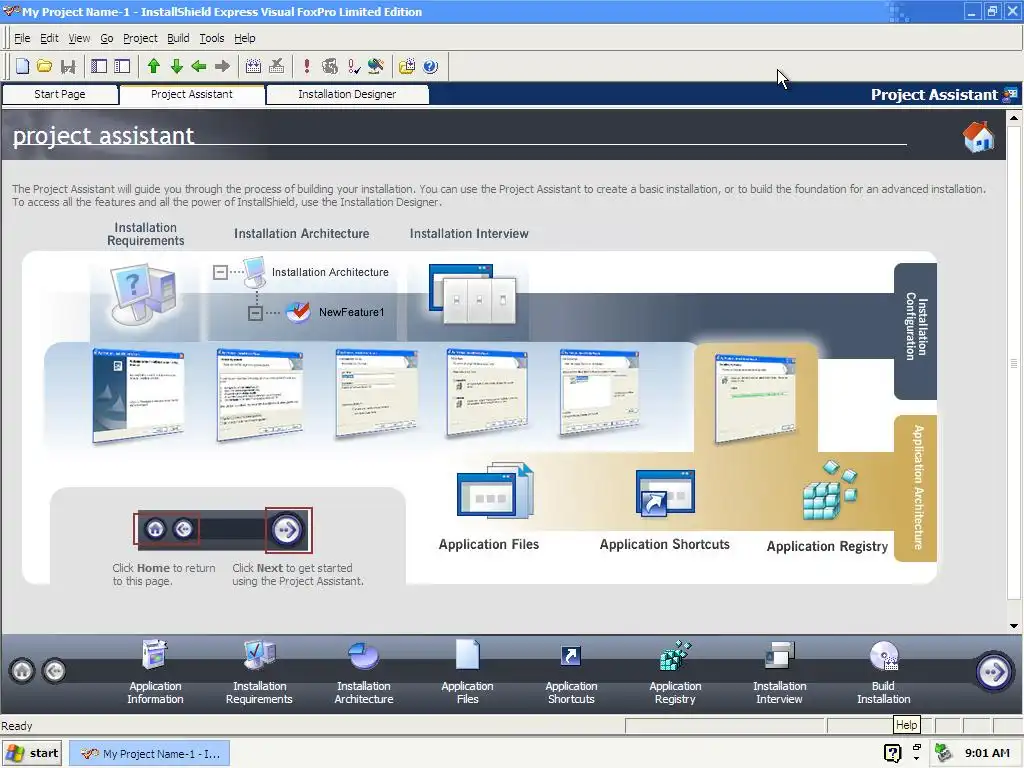The height and width of the screenshot is (768, 1024).
Task: Open Application Information in bottom navigation bar
Action: click(155, 673)
